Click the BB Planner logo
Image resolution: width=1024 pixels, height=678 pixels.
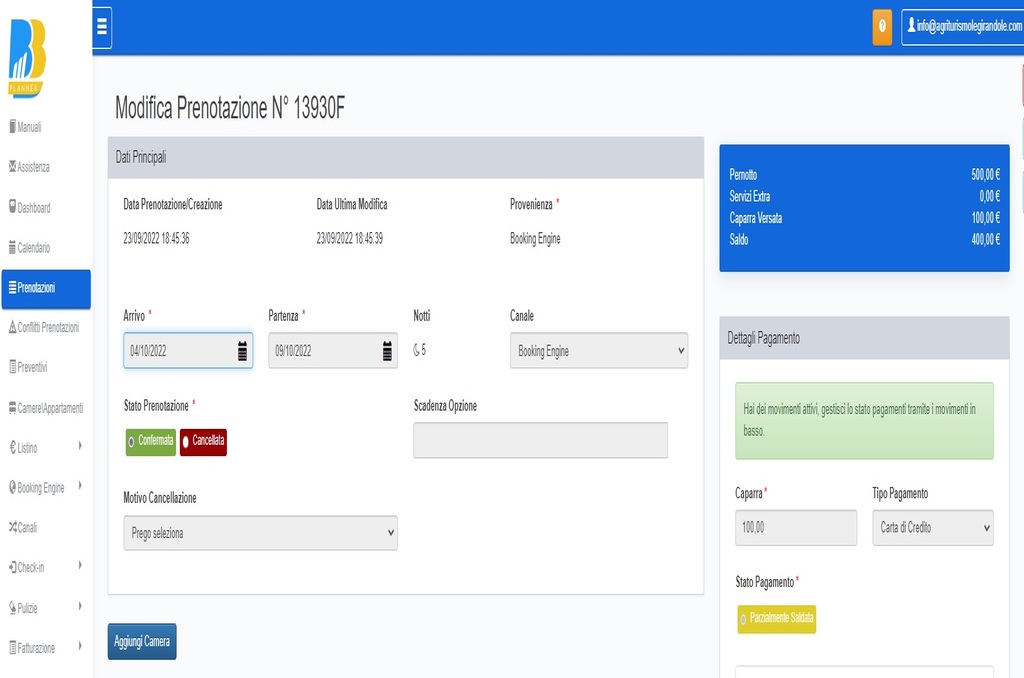[28, 59]
